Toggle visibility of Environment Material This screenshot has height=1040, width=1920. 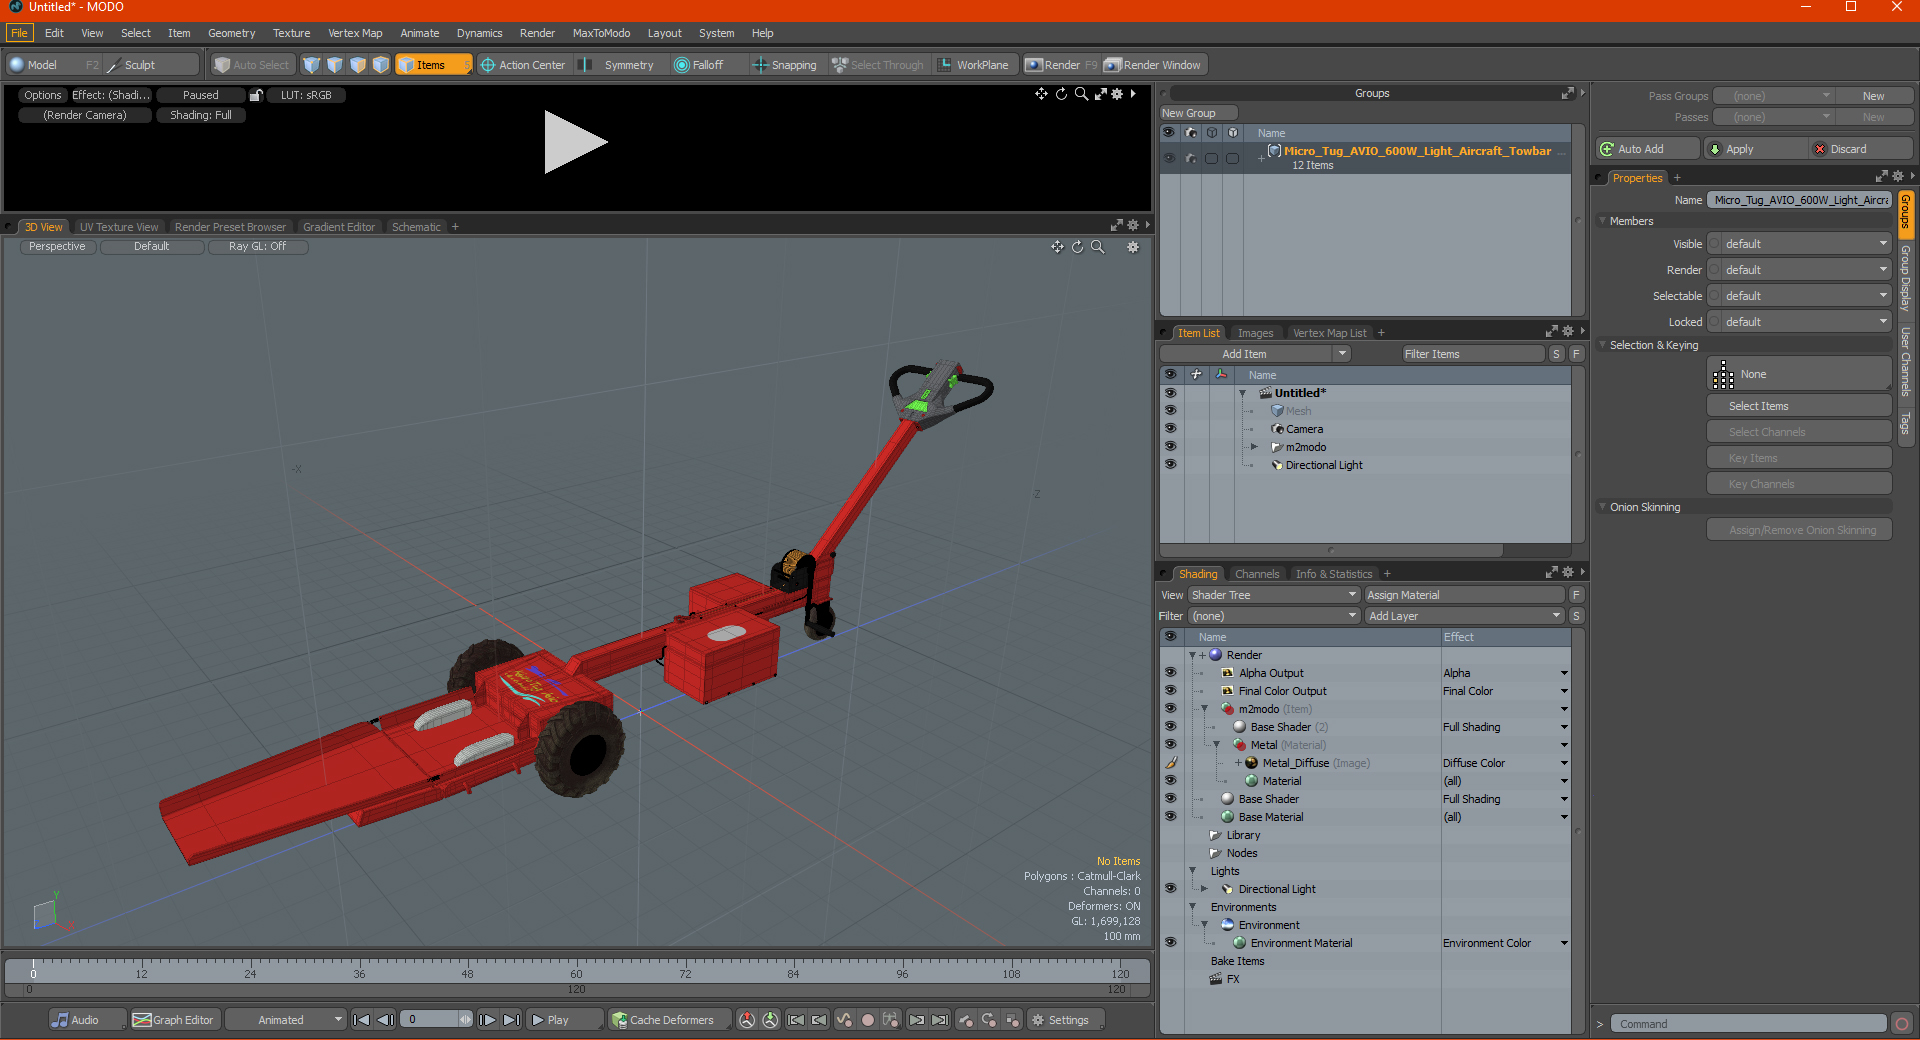point(1170,943)
